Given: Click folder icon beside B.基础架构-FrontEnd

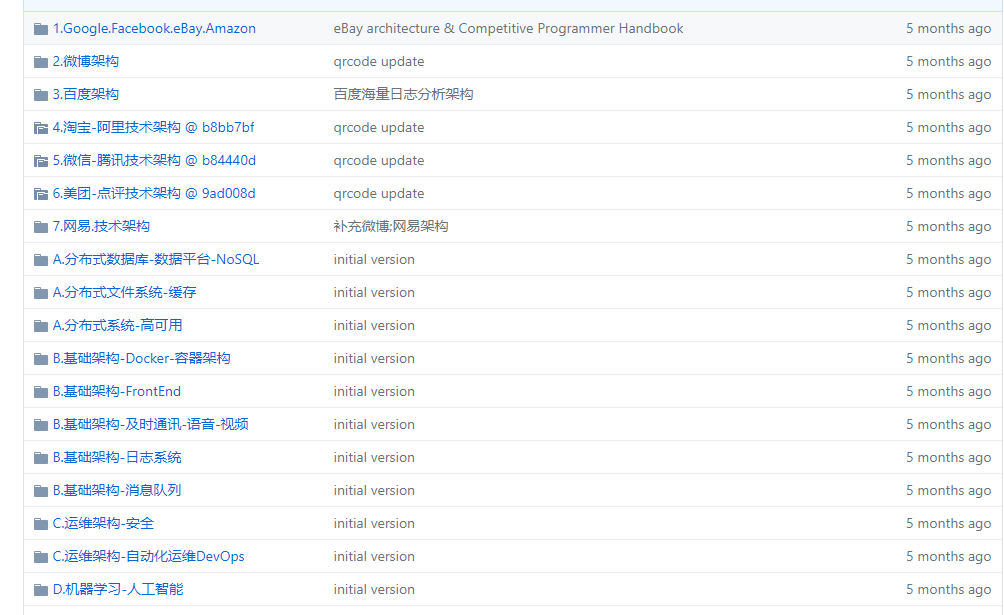Looking at the screenshot, I should point(41,391).
